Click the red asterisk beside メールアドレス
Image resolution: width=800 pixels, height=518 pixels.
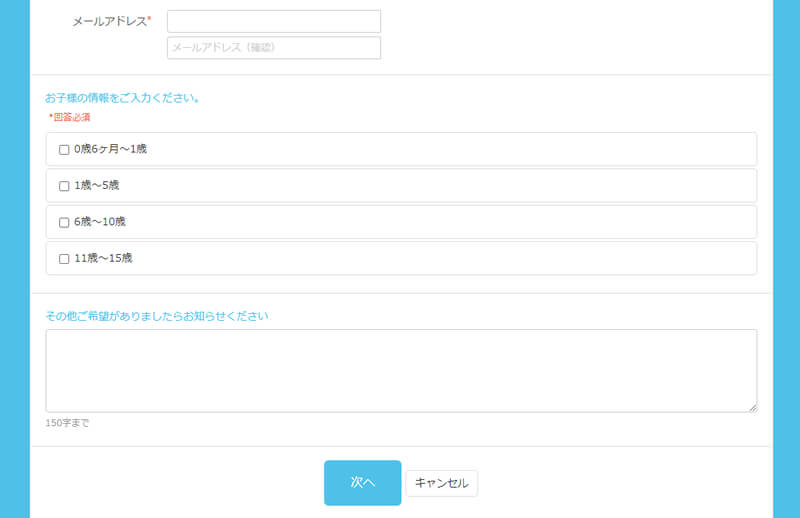click(149, 19)
